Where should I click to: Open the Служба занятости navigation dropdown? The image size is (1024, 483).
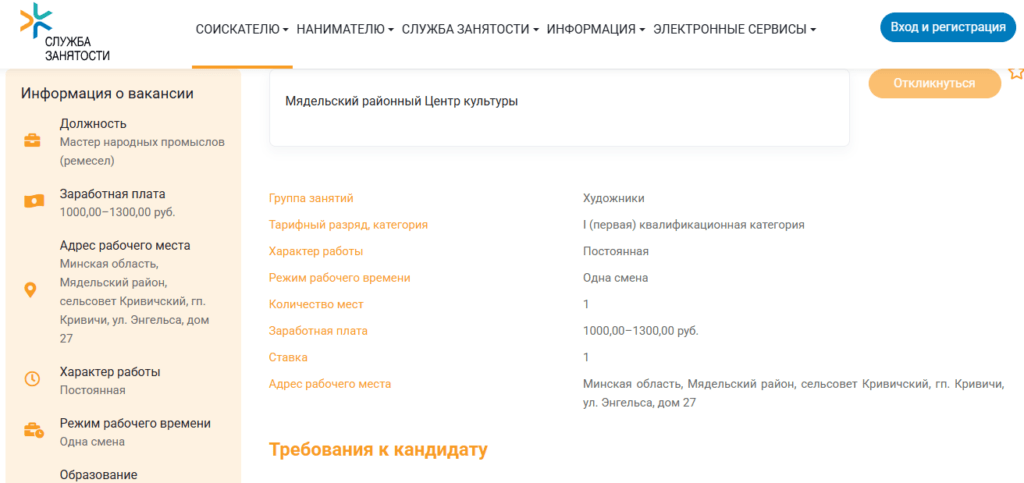tap(470, 30)
